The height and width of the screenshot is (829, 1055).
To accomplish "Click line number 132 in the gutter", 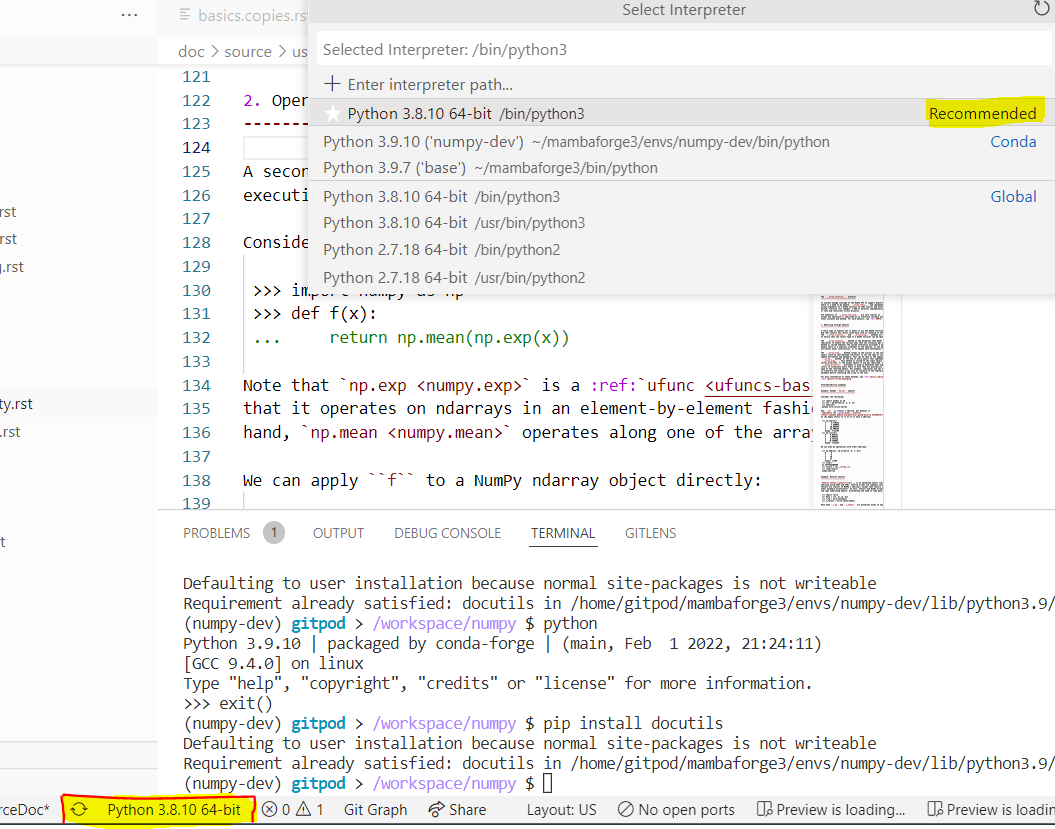I will point(196,337).
